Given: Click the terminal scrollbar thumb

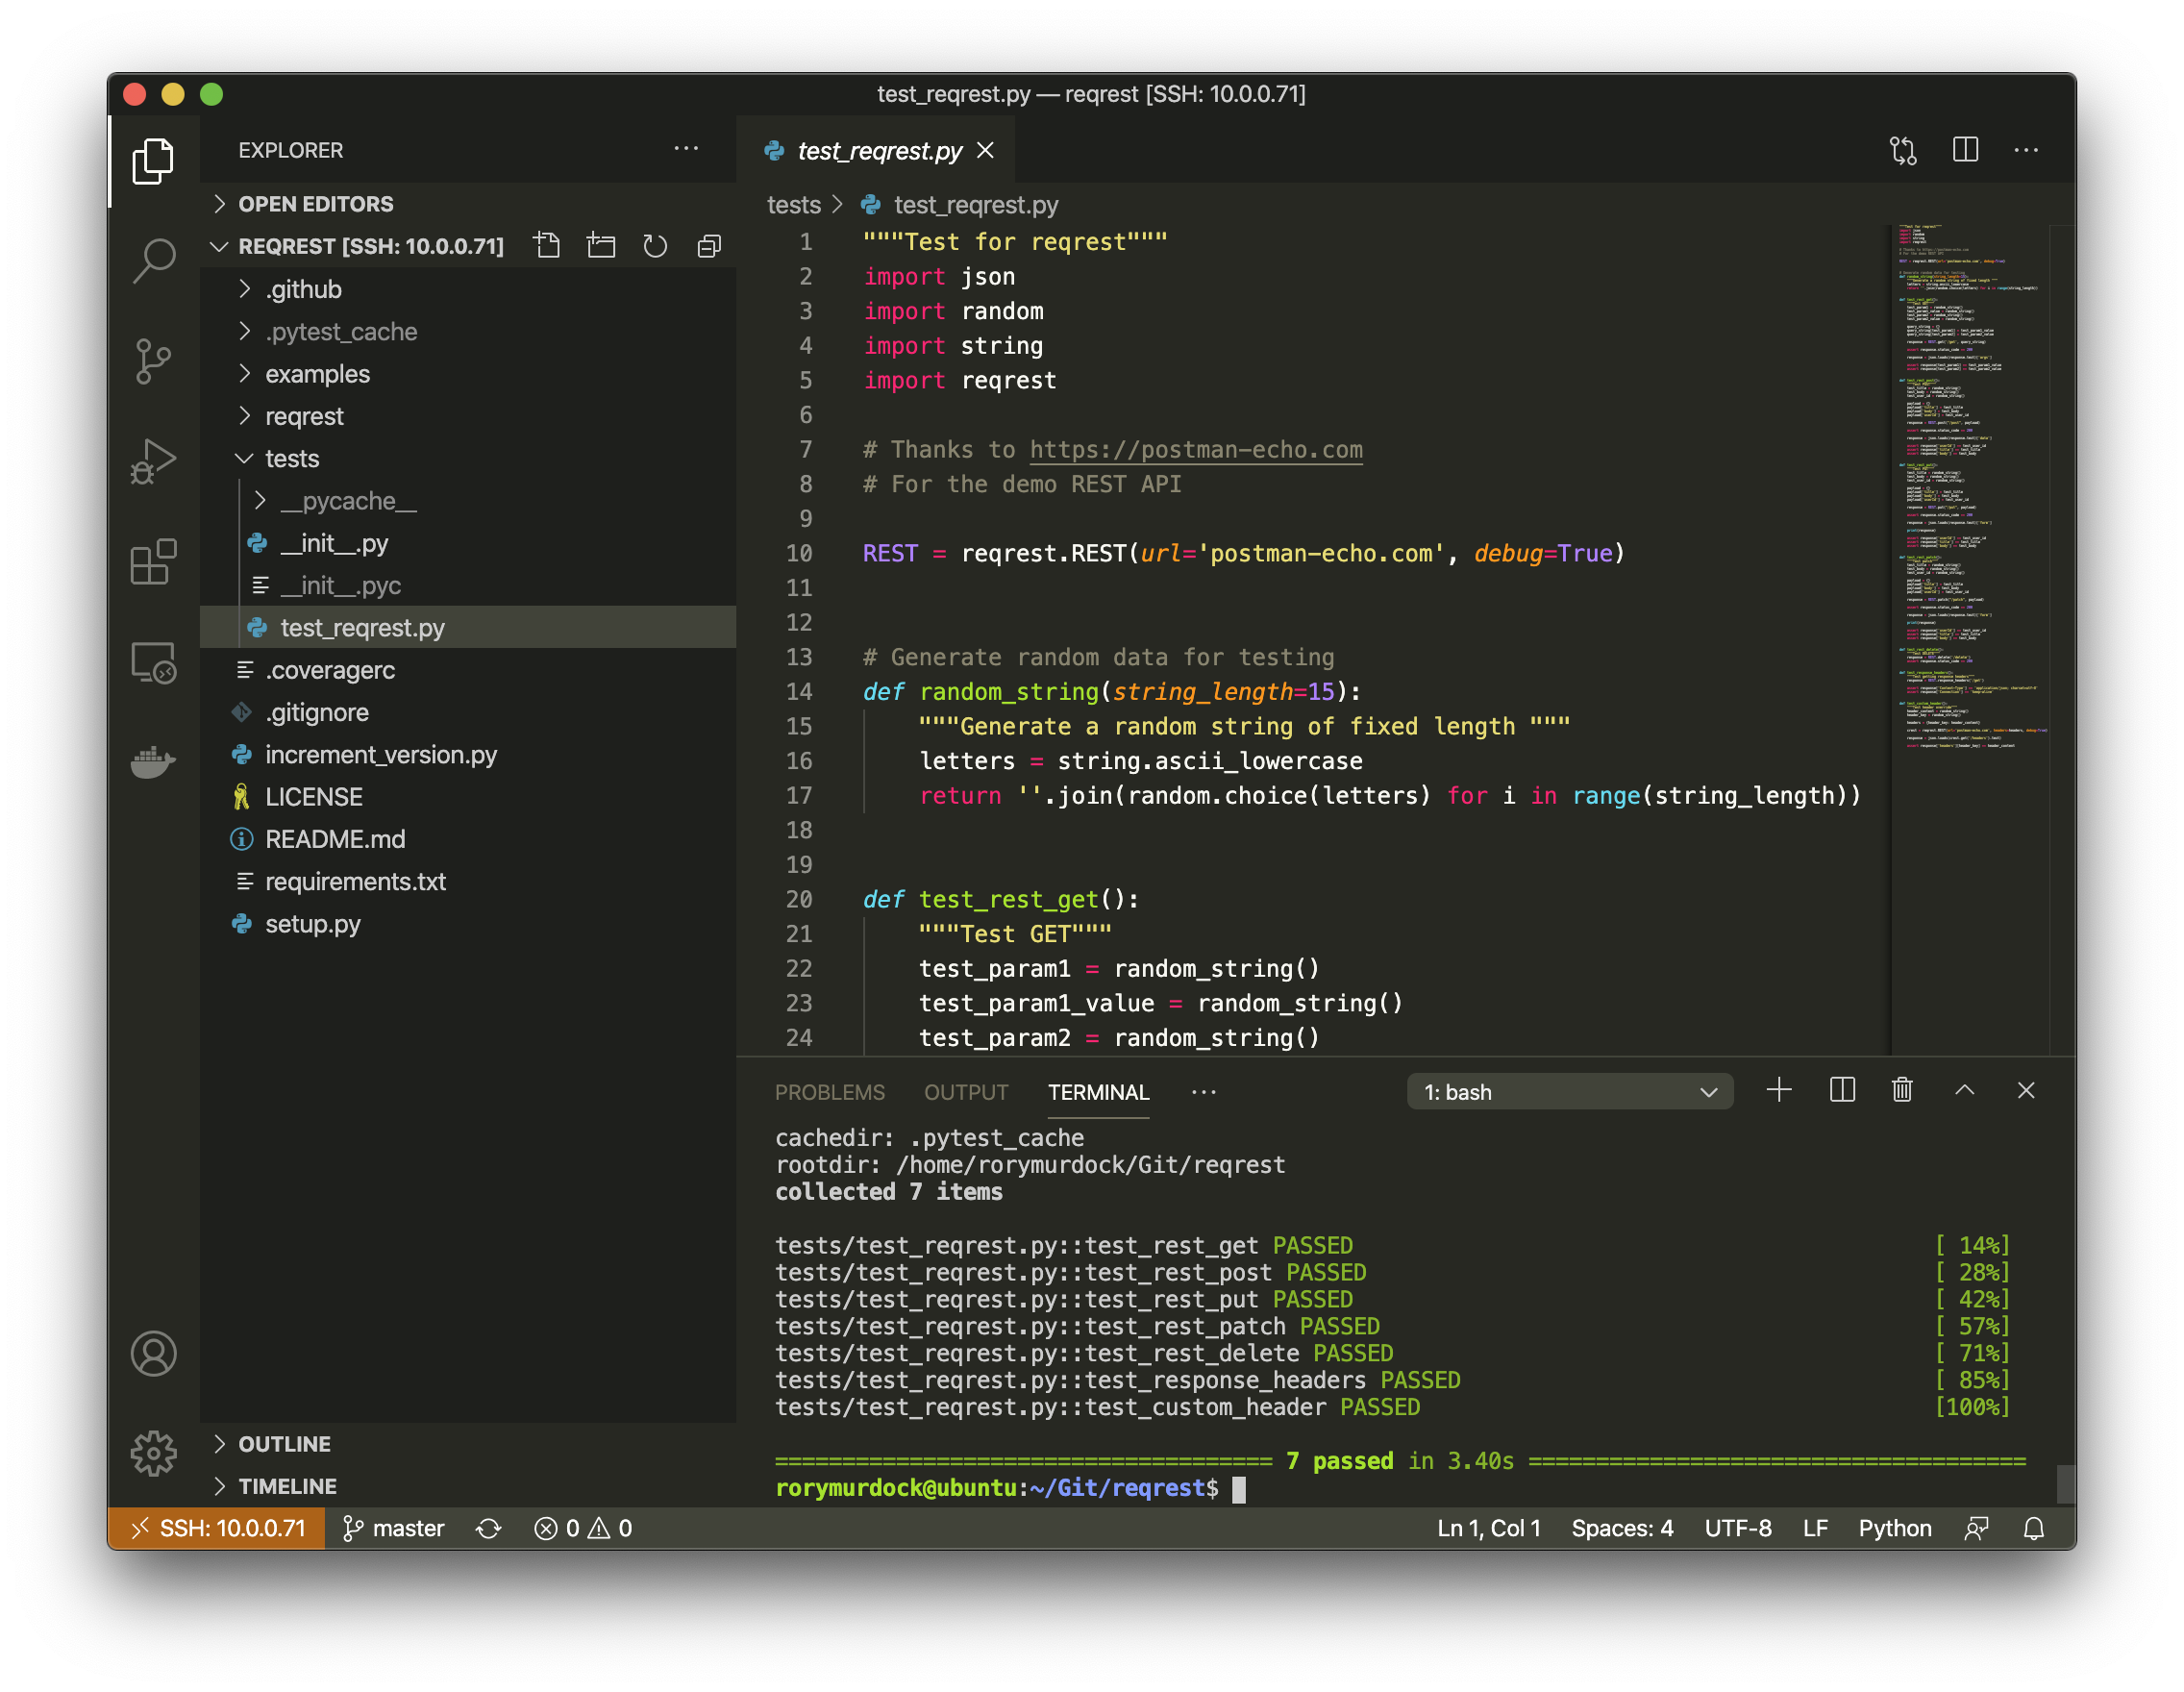Looking at the screenshot, I should 2065,1484.
